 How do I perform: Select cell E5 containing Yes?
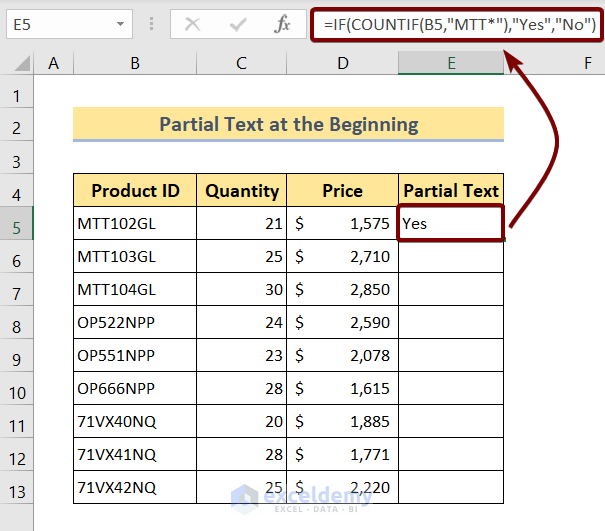[451, 224]
